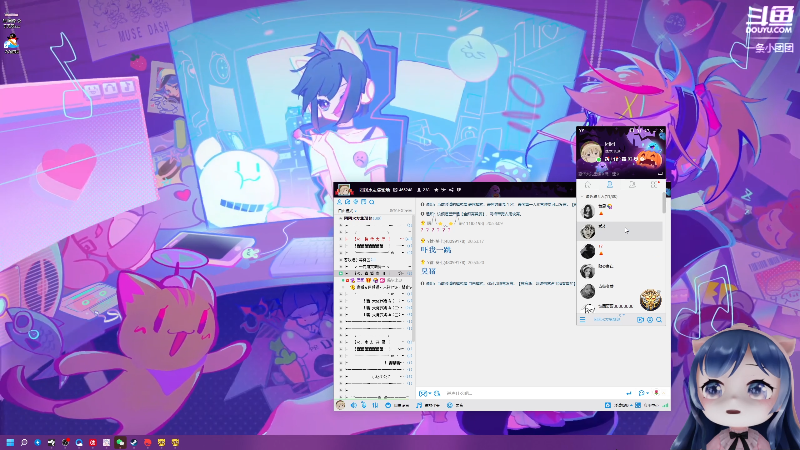
Task: Click the fifth round icon in the channel toolbar row
Action: point(371,202)
